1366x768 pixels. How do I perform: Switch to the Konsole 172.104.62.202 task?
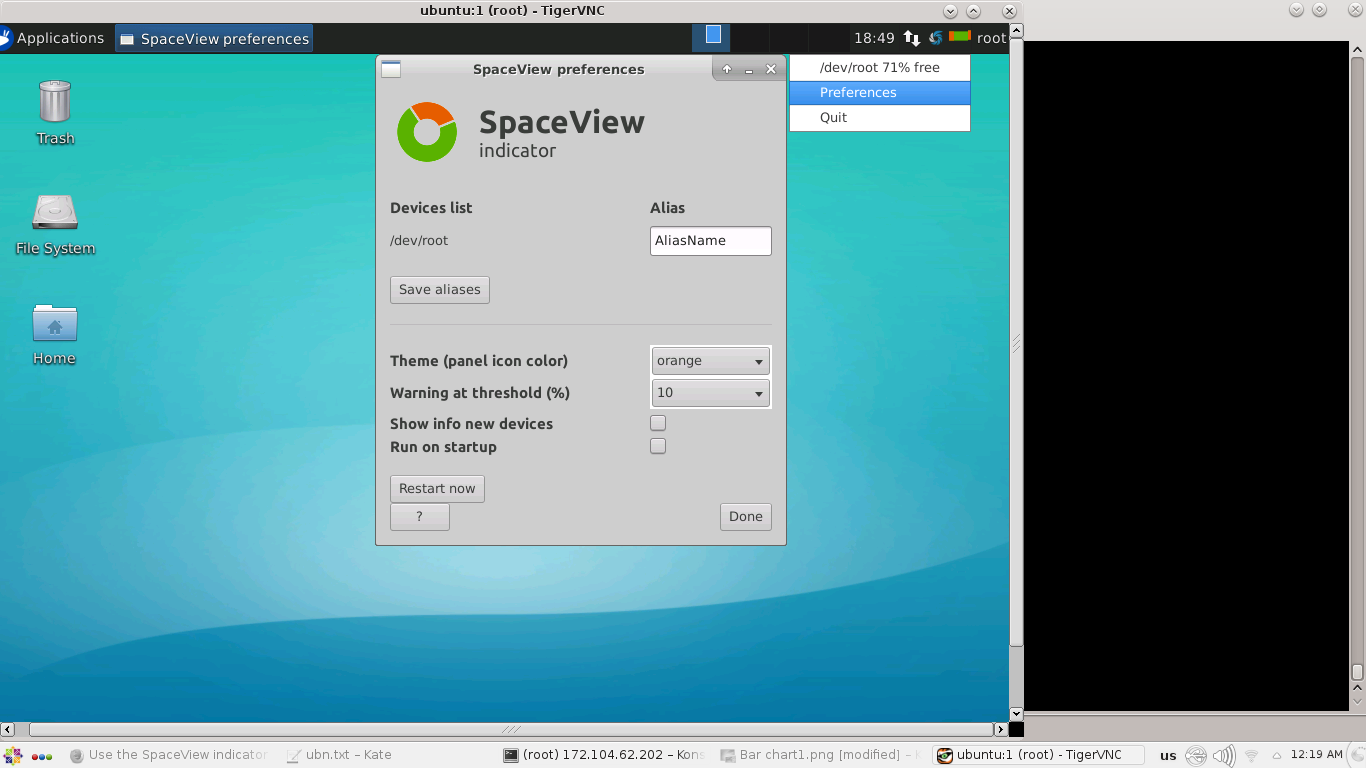(604, 755)
